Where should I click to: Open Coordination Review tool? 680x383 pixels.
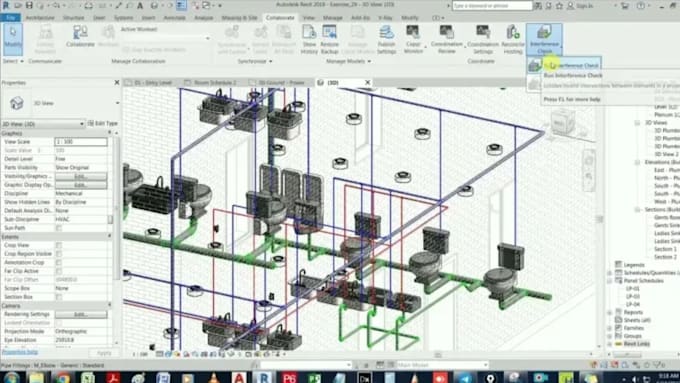pyautogui.click(x=447, y=39)
